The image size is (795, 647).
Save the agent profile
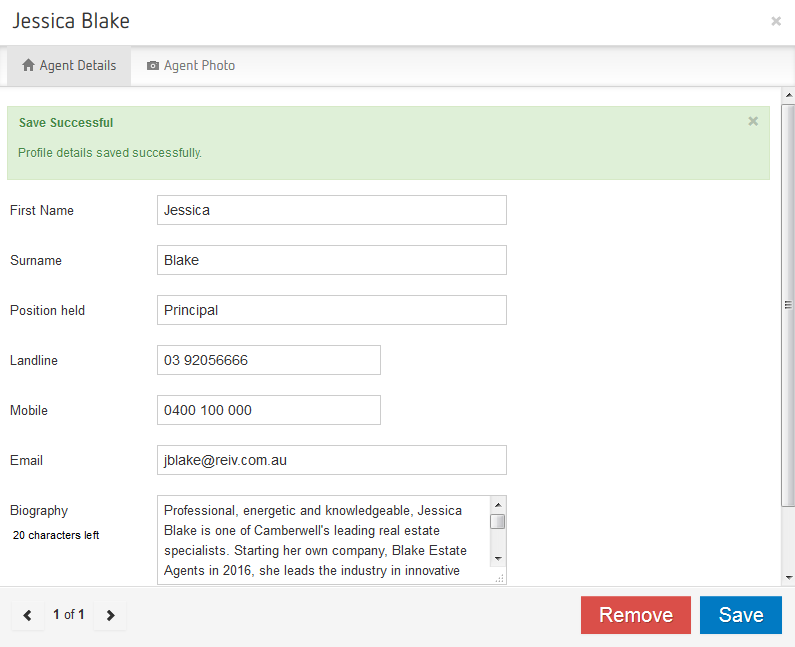coord(740,615)
